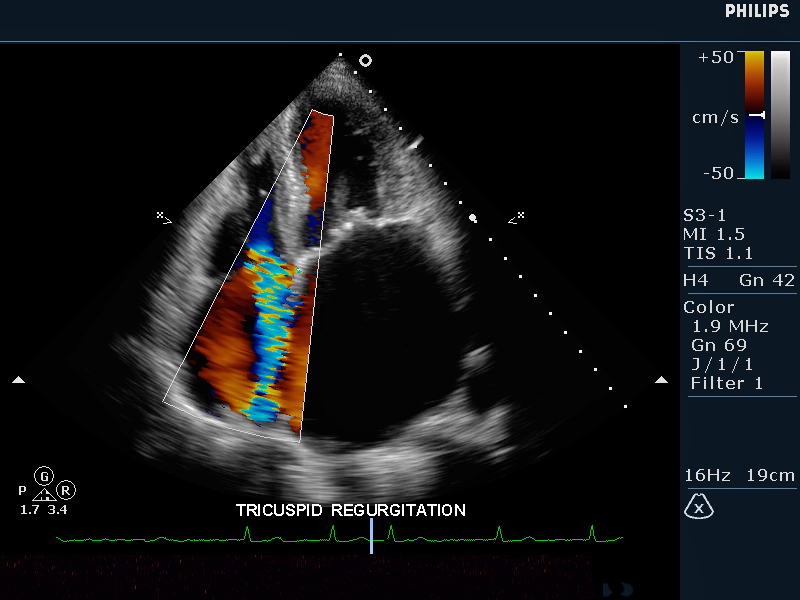Click the +50 velocity value
The height and width of the screenshot is (600, 800).
(716, 57)
